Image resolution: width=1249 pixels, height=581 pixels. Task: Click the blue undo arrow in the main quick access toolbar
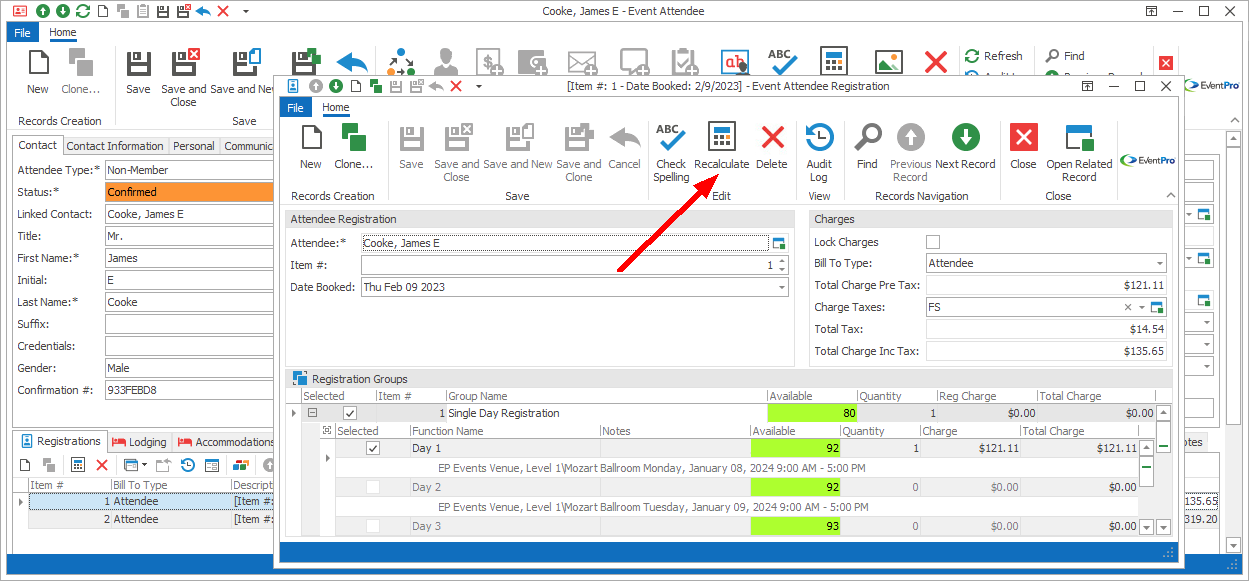pyautogui.click(x=203, y=11)
